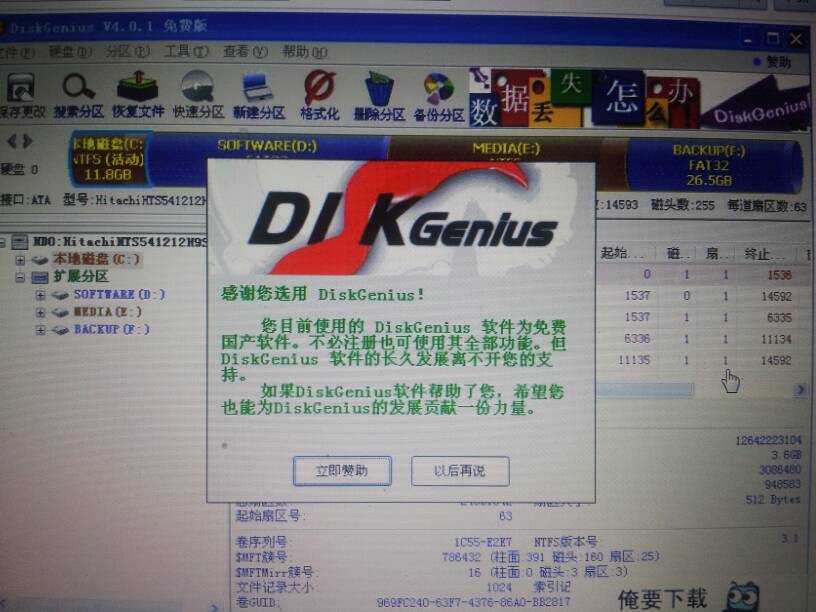The width and height of the screenshot is (816, 612).
Task: Select BACKUP (F:) label in the tree
Action: tap(111, 329)
